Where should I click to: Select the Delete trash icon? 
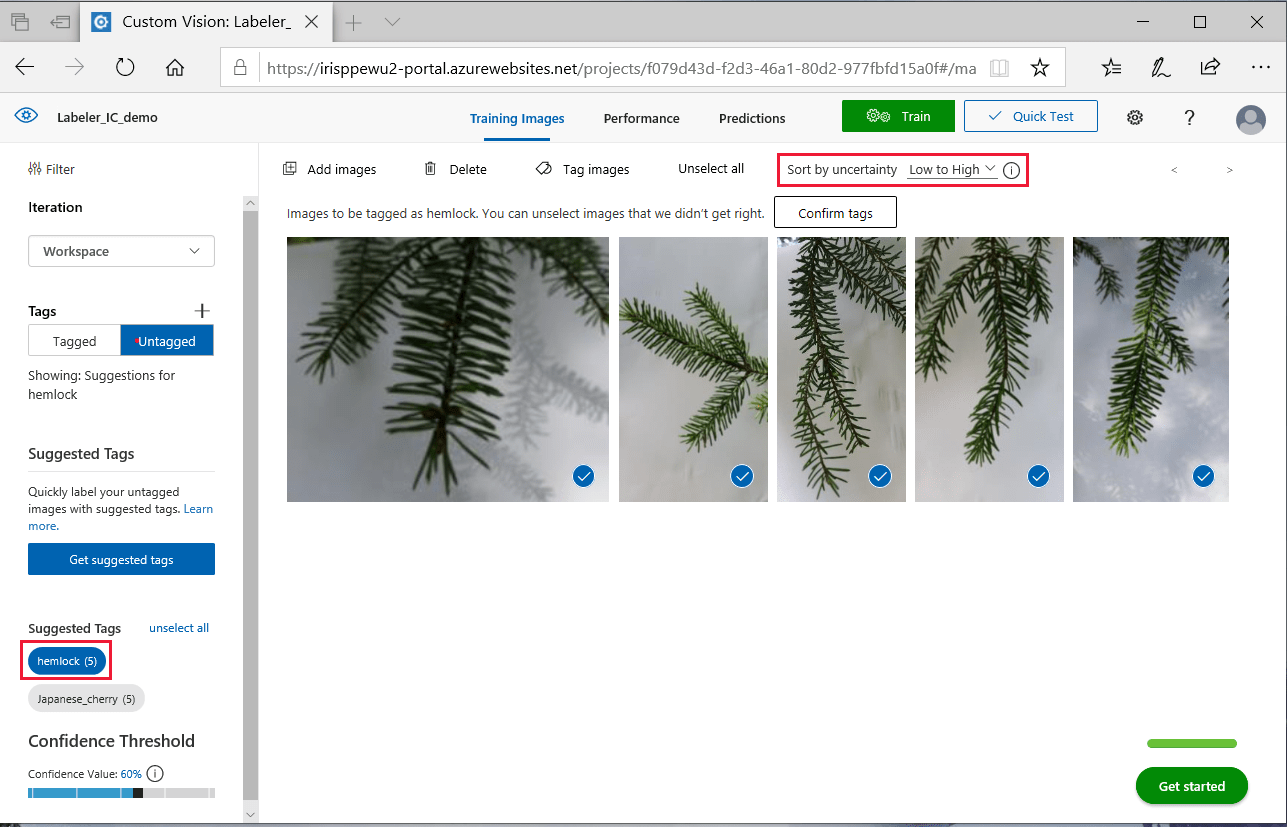tap(430, 168)
